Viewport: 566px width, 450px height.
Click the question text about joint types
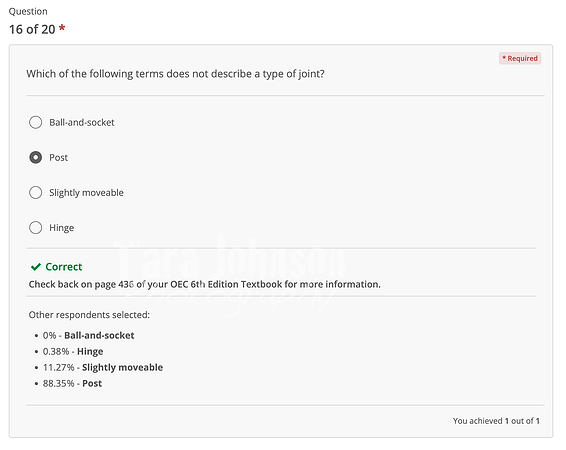(x=175, y=74)
